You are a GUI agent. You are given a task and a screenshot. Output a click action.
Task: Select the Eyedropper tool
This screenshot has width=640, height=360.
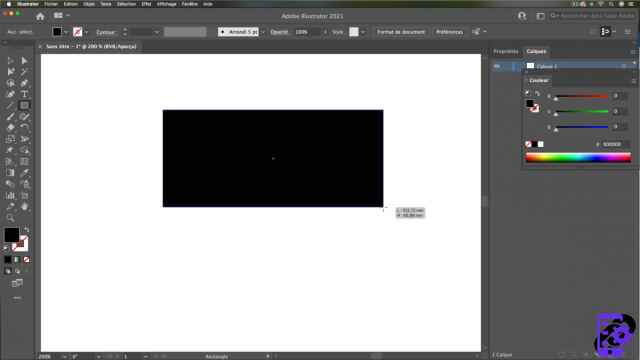pos(24,173)
